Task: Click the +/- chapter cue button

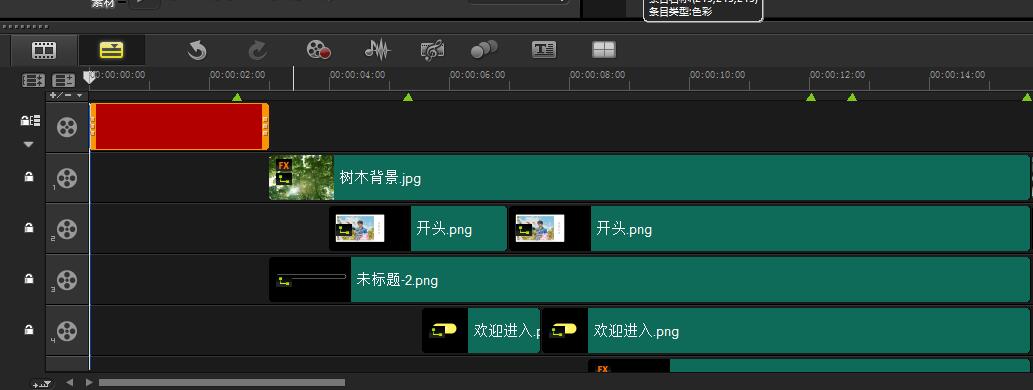Action: pos(61,96)
